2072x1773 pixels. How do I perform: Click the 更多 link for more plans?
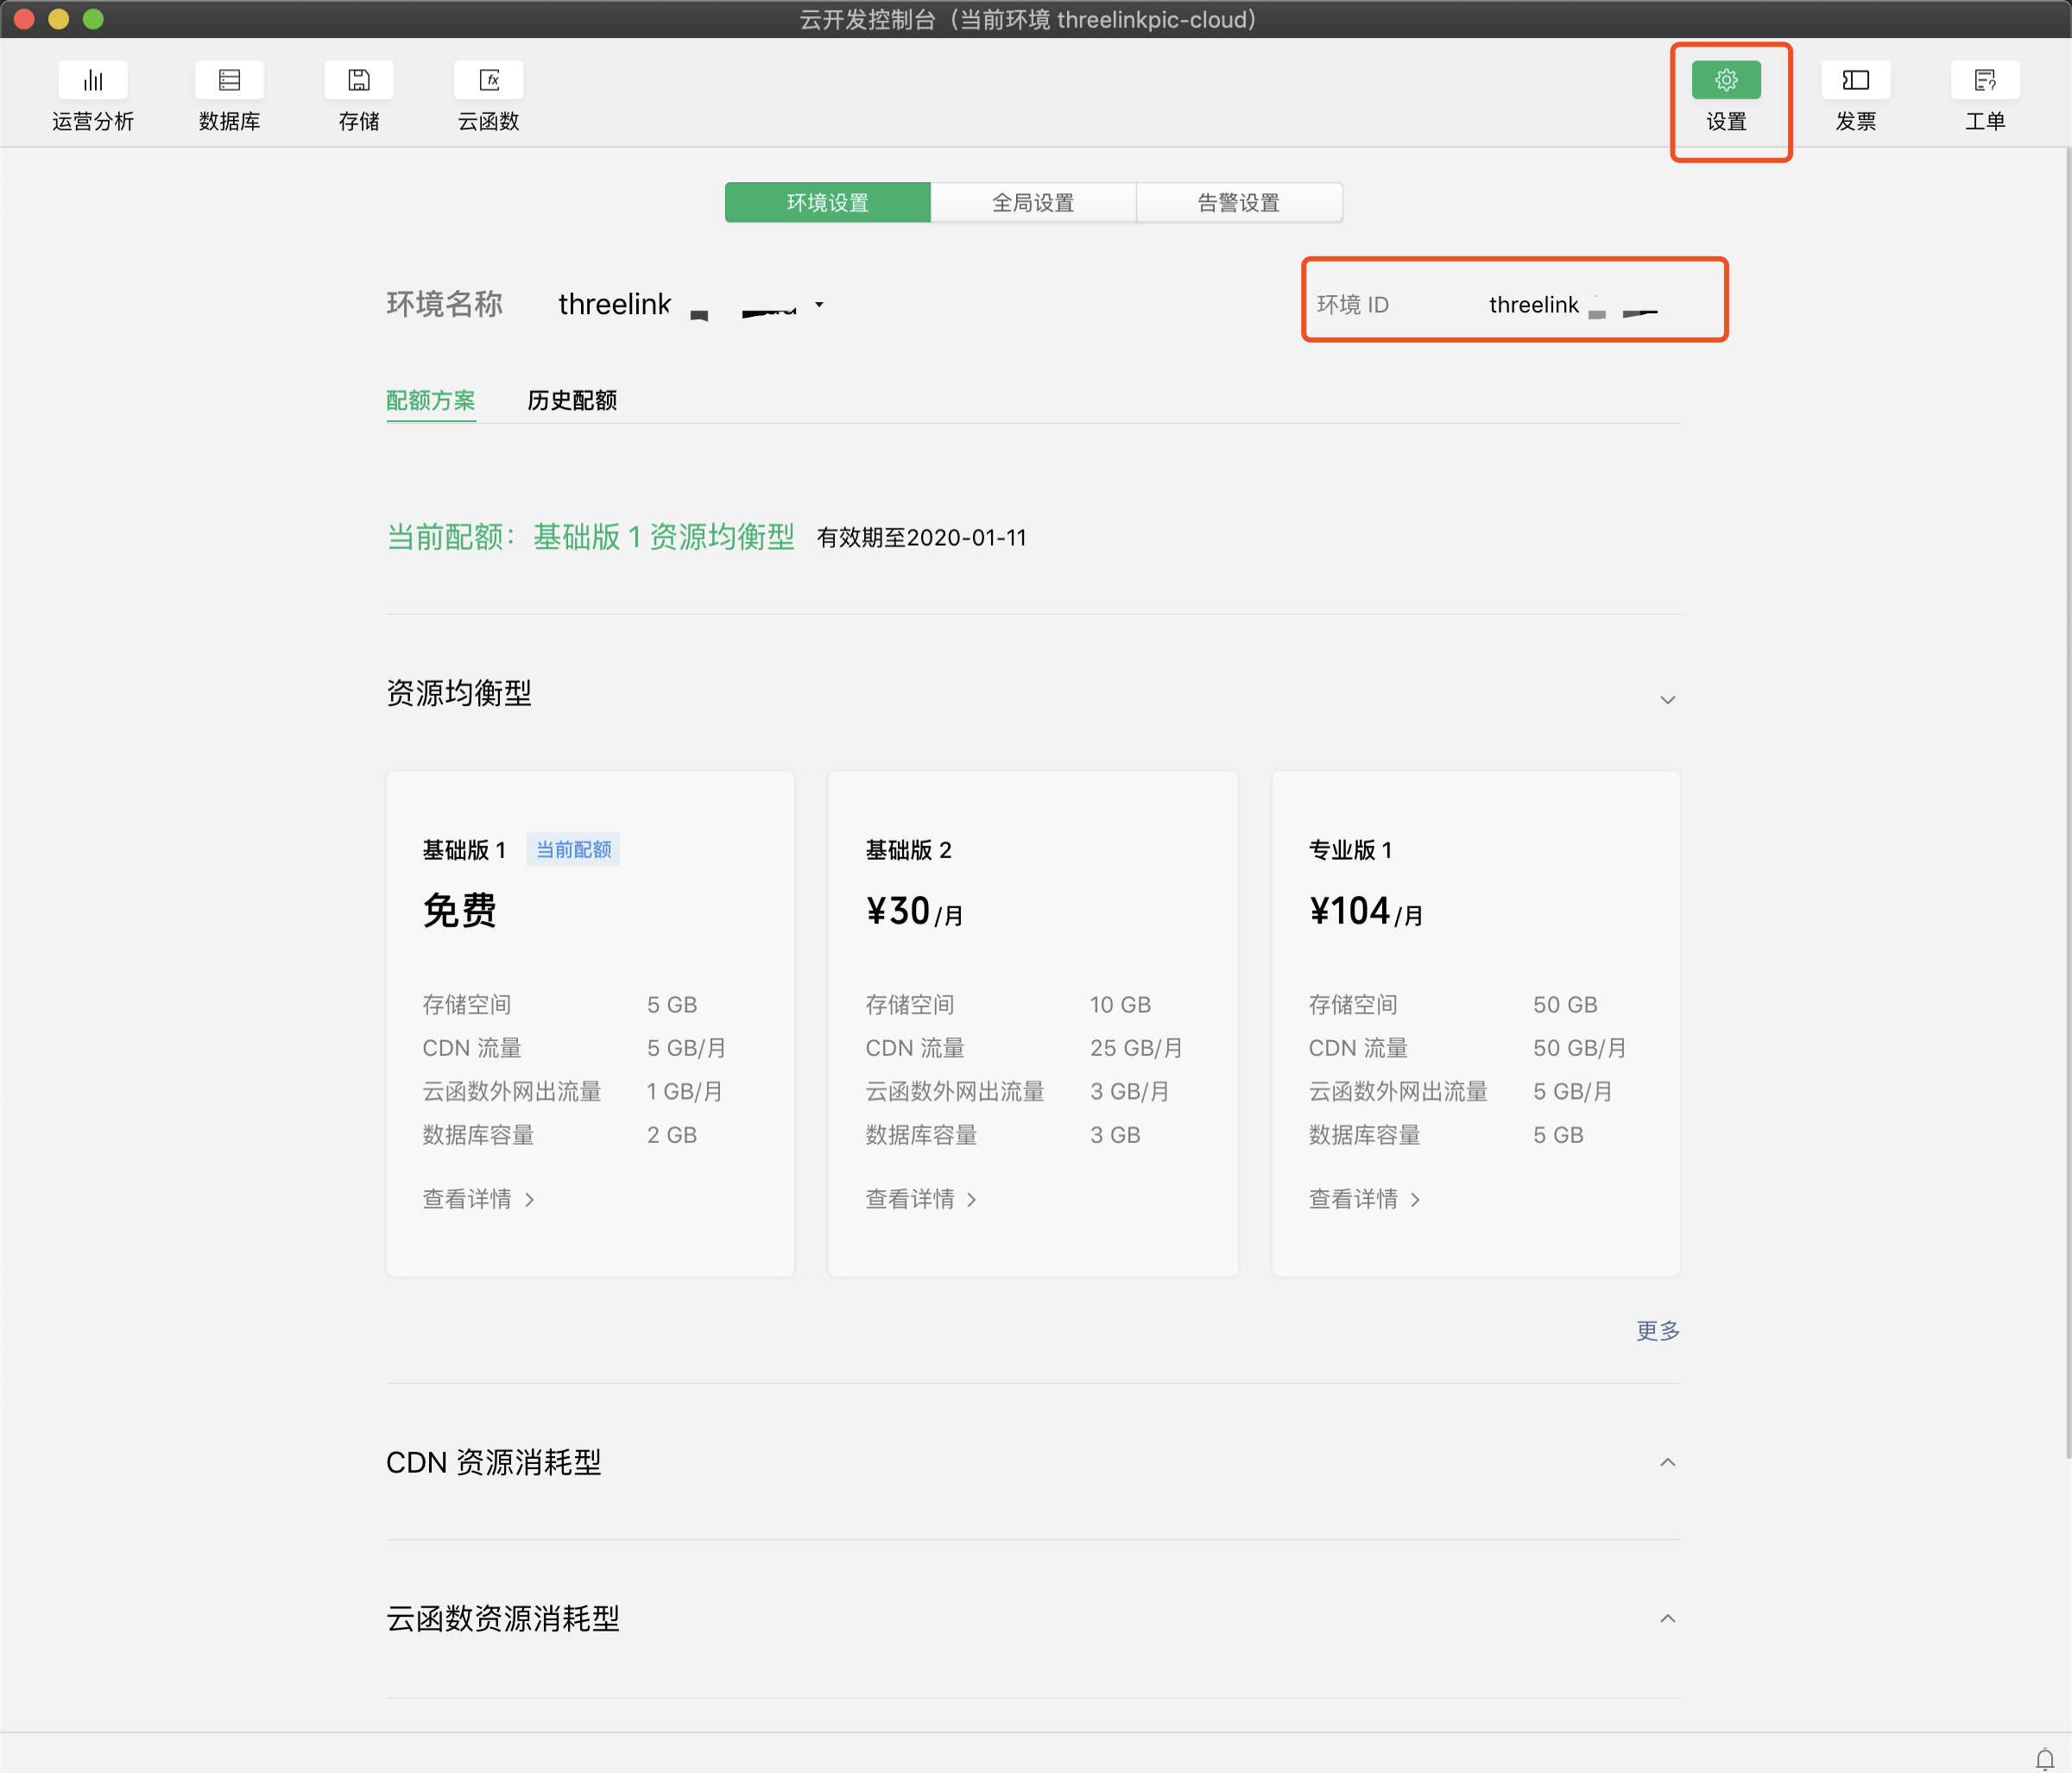(x=1658, y=1331)
